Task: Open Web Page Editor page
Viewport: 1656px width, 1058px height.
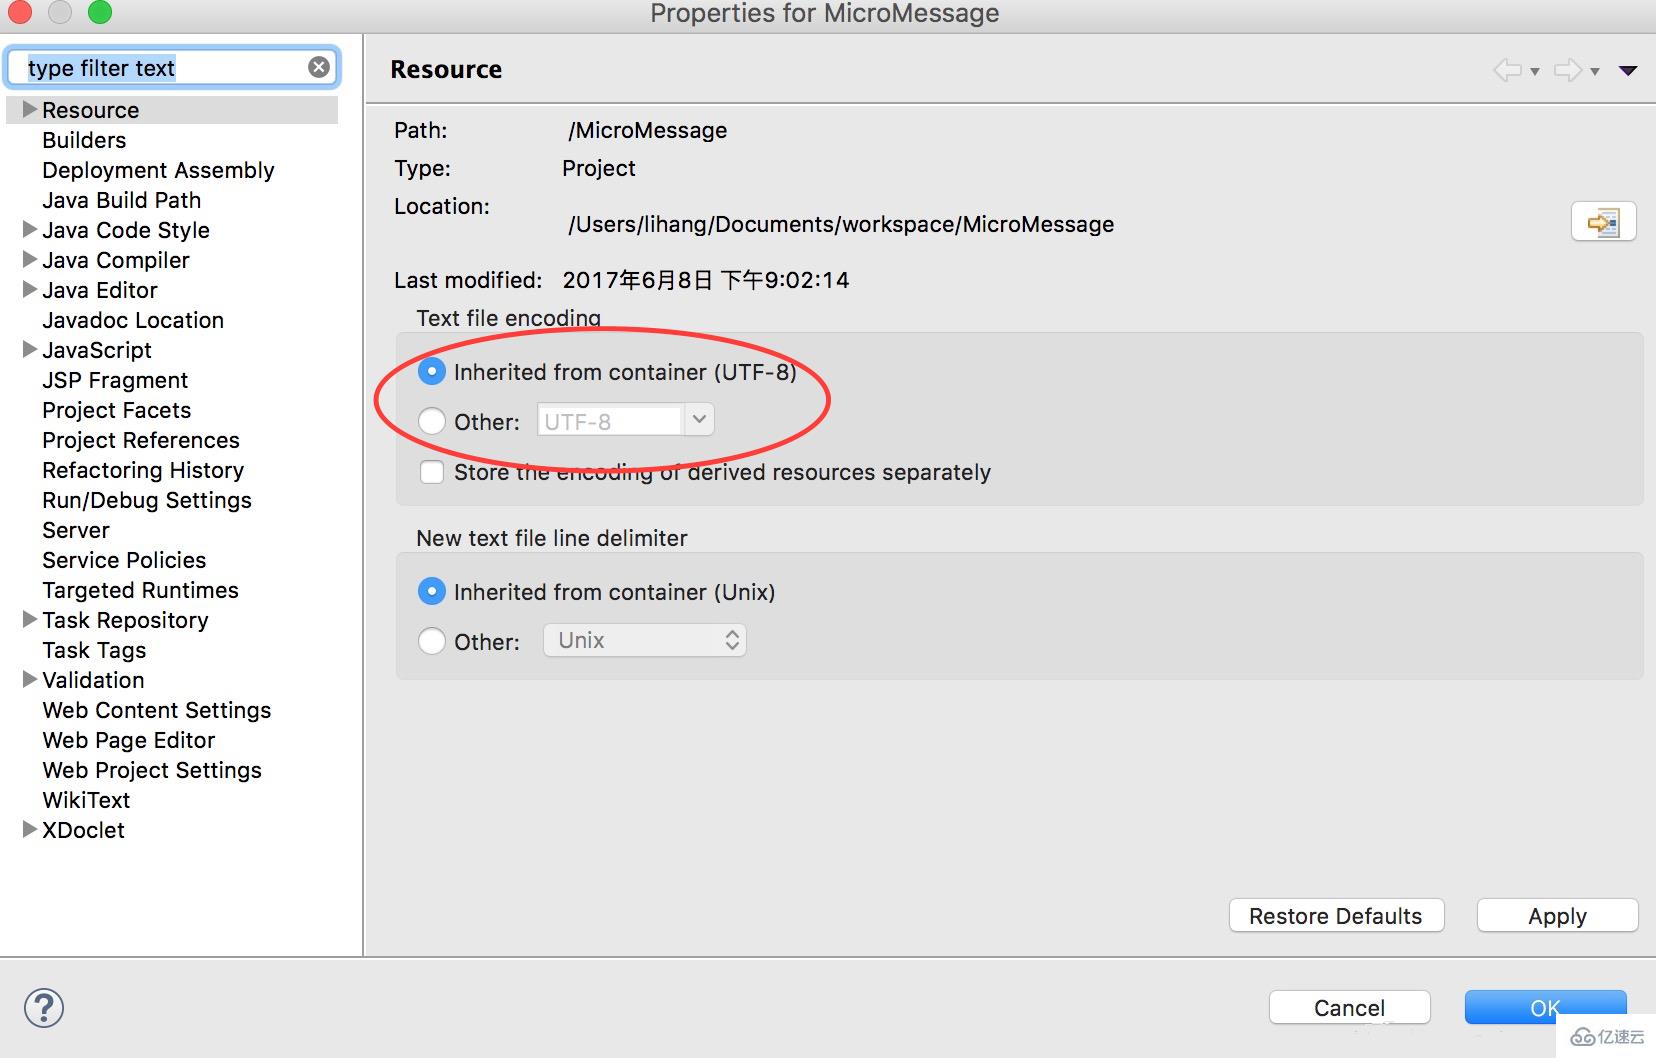Action: coord(129,740)
